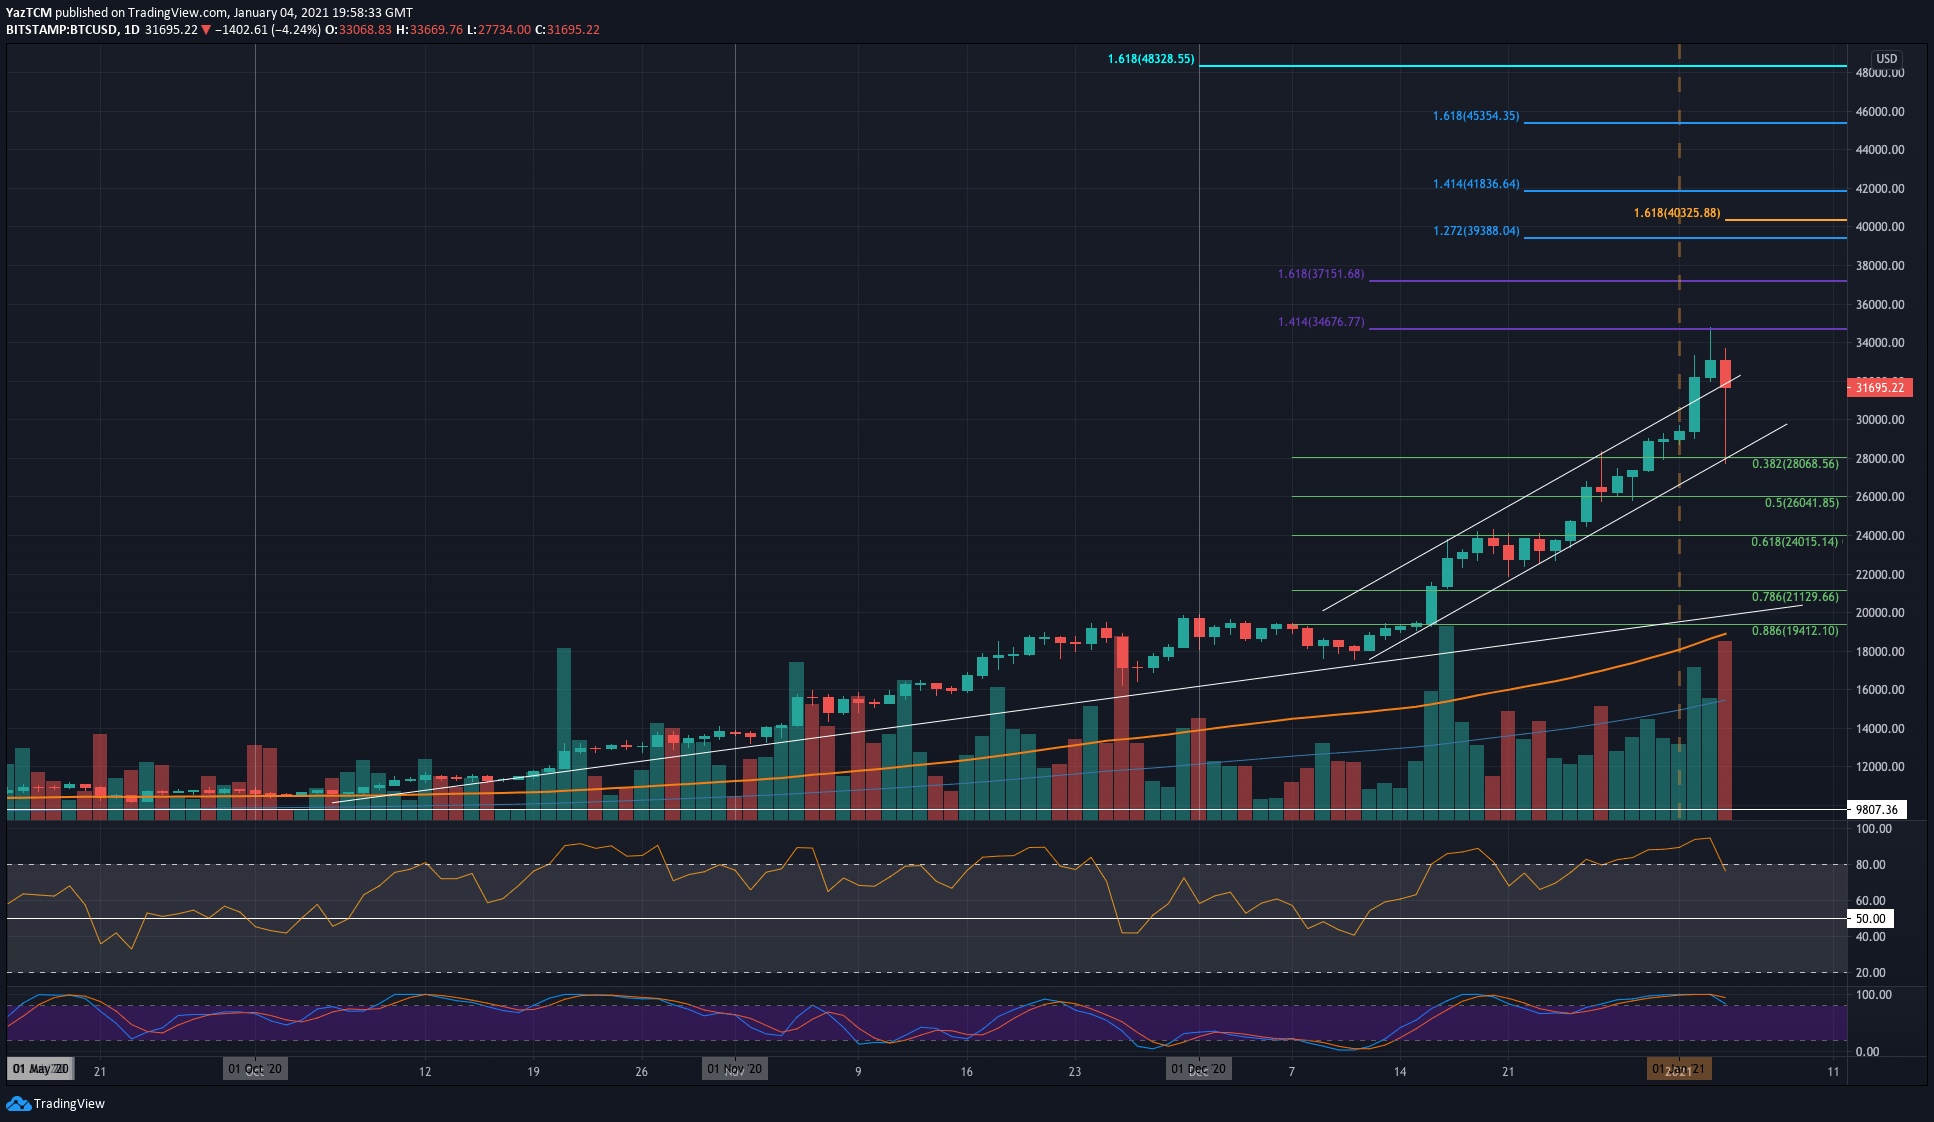Screen dimensions: 1934x1122
Task: Click the TradingView cloud logo icon
Action: click(18, 1103)
